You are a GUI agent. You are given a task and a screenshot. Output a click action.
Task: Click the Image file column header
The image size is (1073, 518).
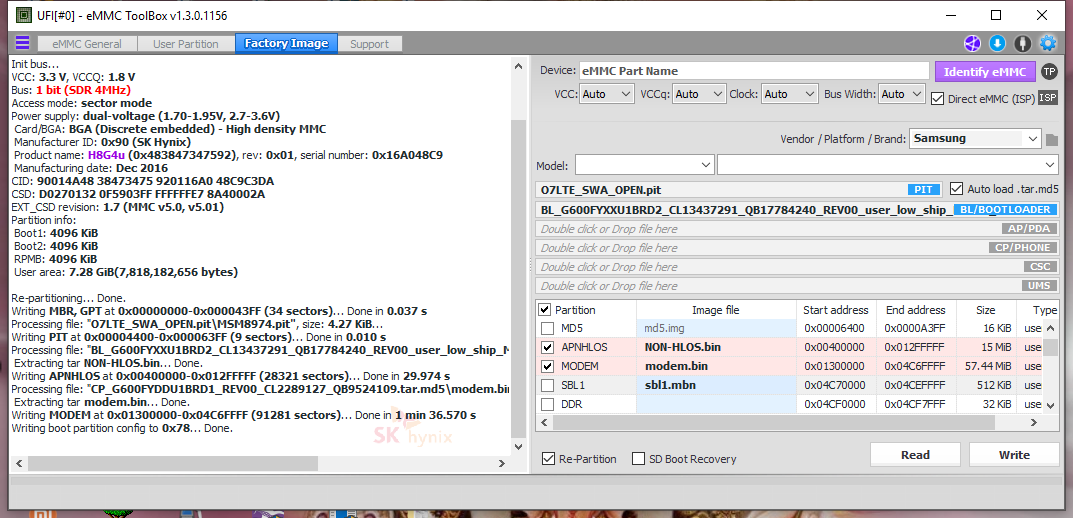pos(716,310)
